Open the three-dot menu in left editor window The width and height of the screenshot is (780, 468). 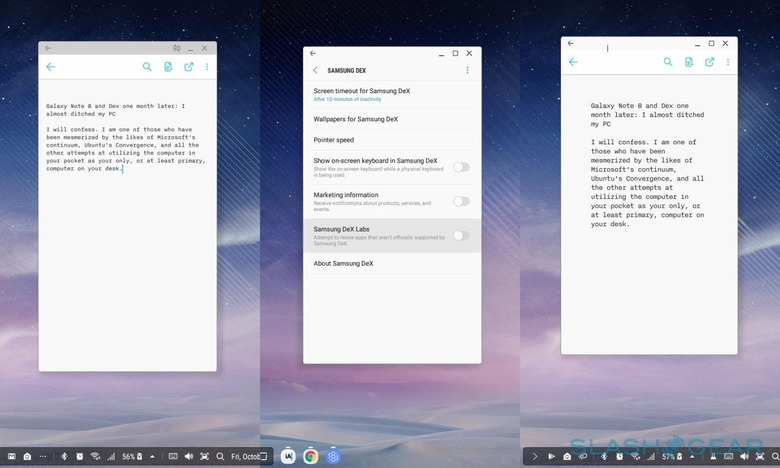207,67
